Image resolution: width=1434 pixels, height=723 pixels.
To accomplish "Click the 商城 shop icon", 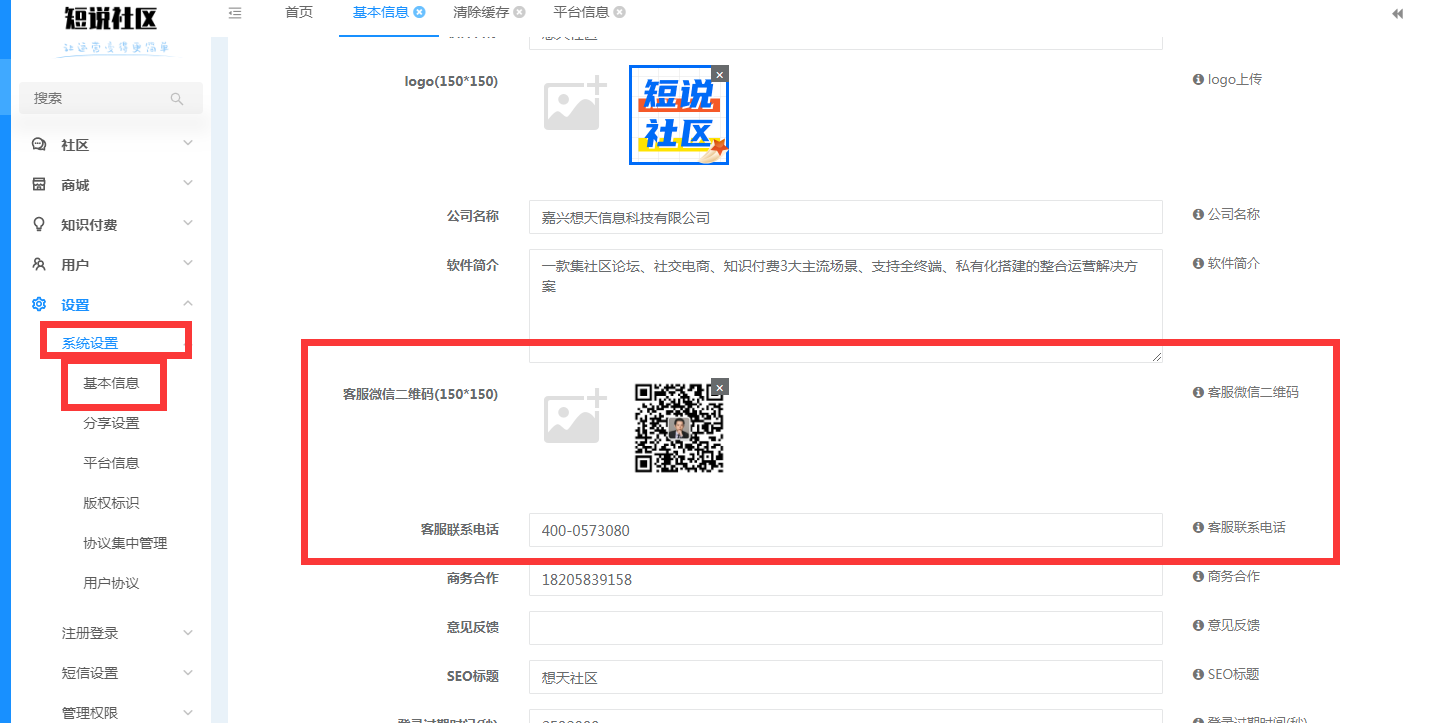I will (x=39, y=184).
